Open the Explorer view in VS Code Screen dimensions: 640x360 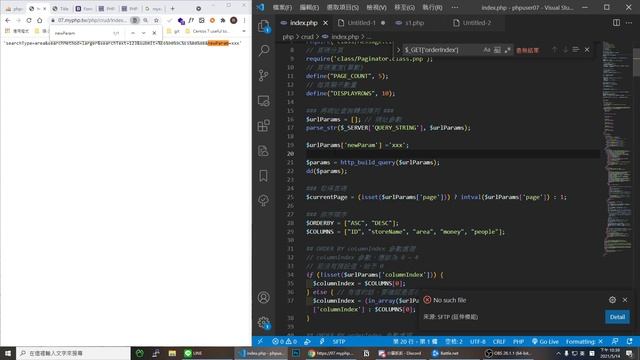point(264,27)
